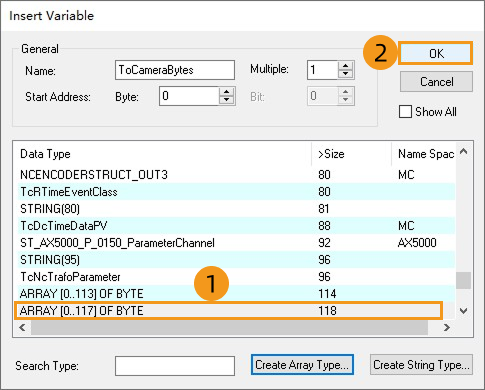485x390 pixels.
Task: Select NCENCODERSTRUCT_OUT3 data type row
Action: point(235,175)
